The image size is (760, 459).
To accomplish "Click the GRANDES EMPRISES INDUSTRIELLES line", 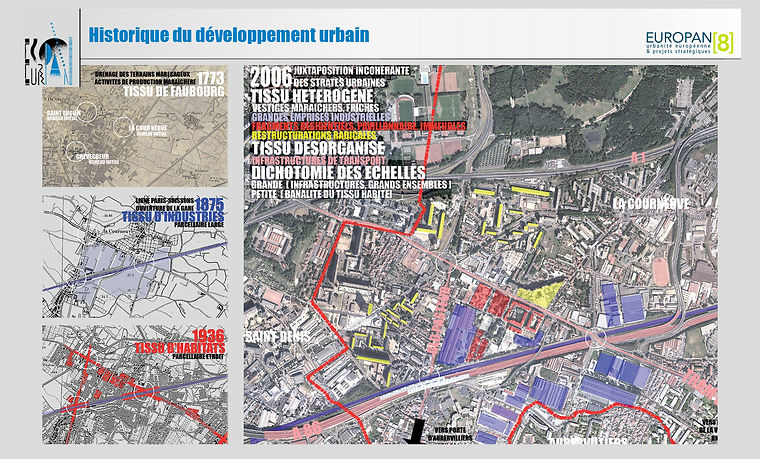I will [320, 117].
